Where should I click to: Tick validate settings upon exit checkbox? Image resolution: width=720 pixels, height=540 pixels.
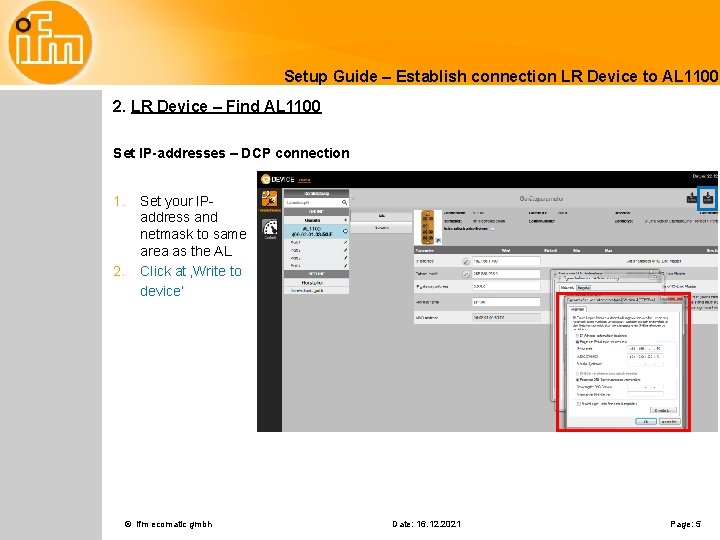pos(579,404)
